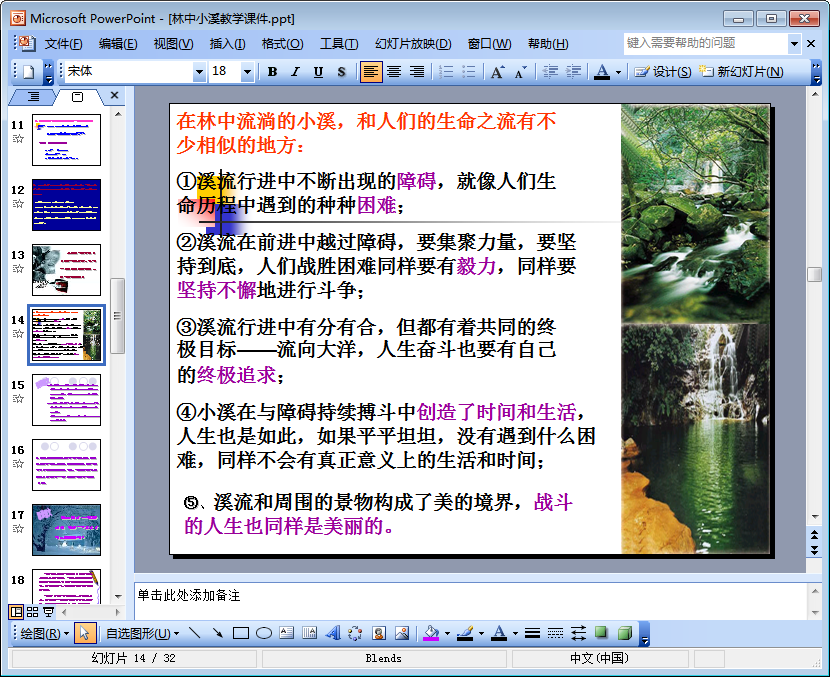
Task: Apply Fill Color paint bucket
Action: (x=431, y=633)
